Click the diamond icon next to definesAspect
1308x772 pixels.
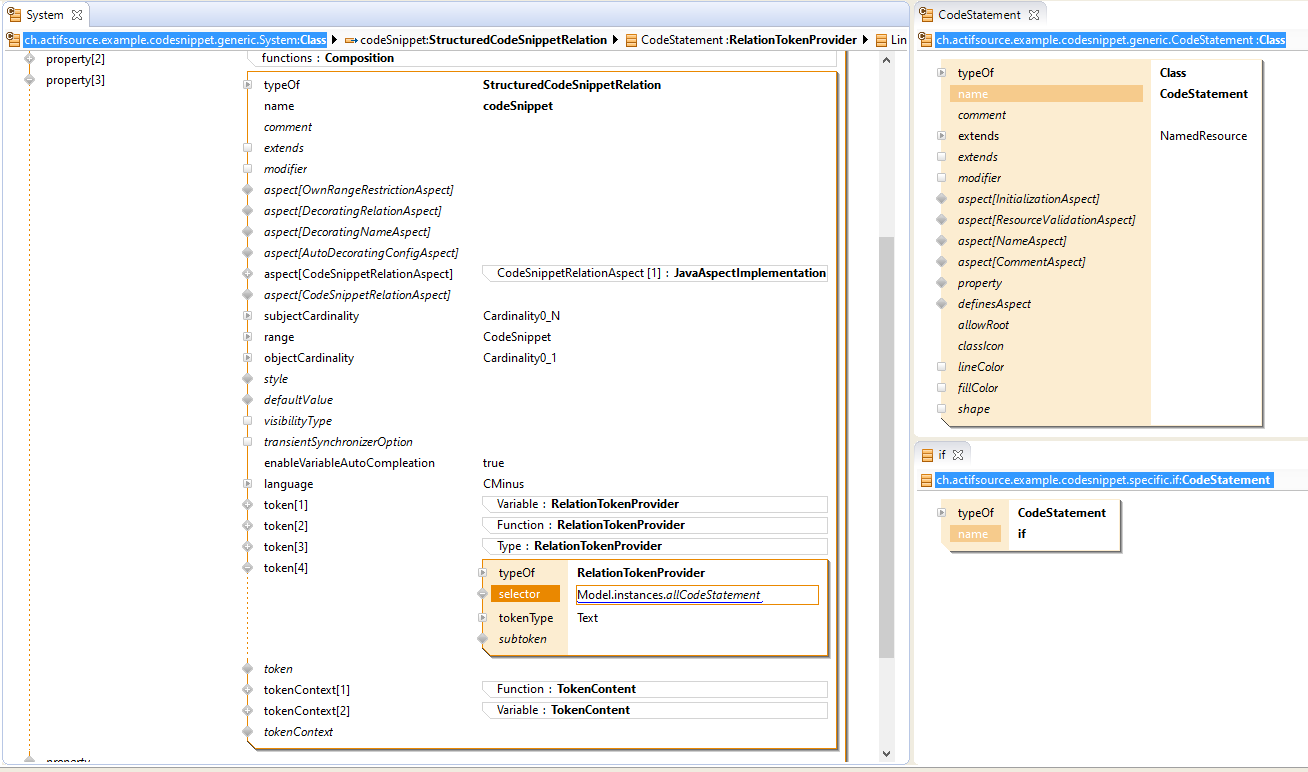click(941, 304)
